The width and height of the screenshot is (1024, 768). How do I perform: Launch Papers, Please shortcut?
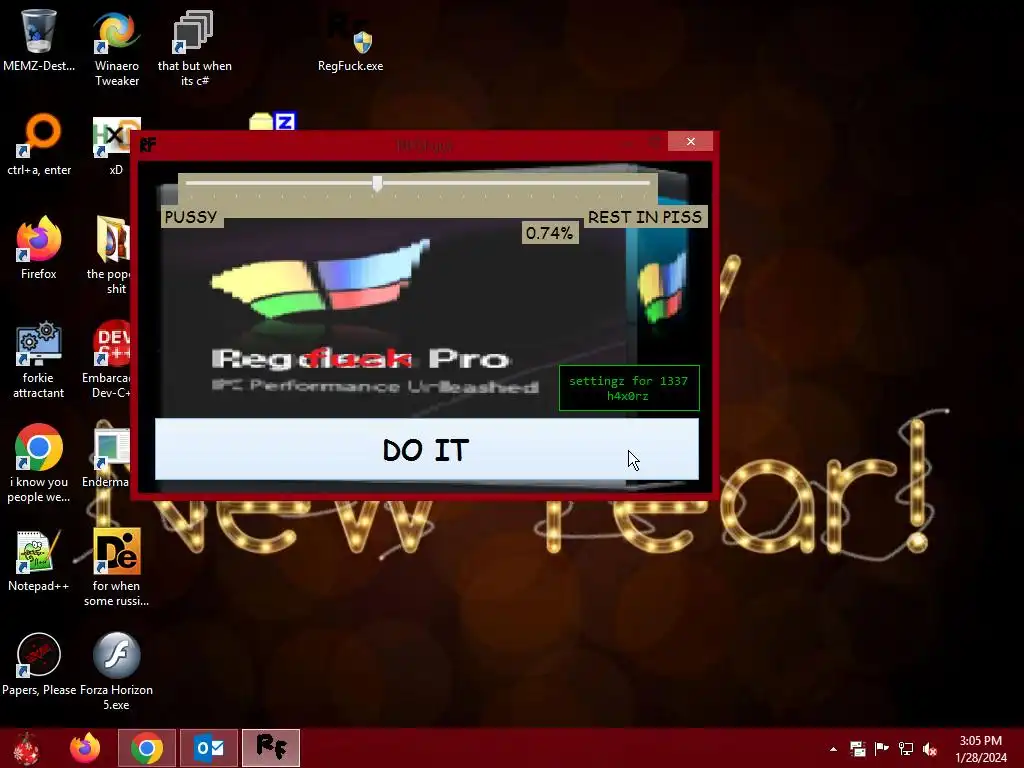tap(39, 664)
